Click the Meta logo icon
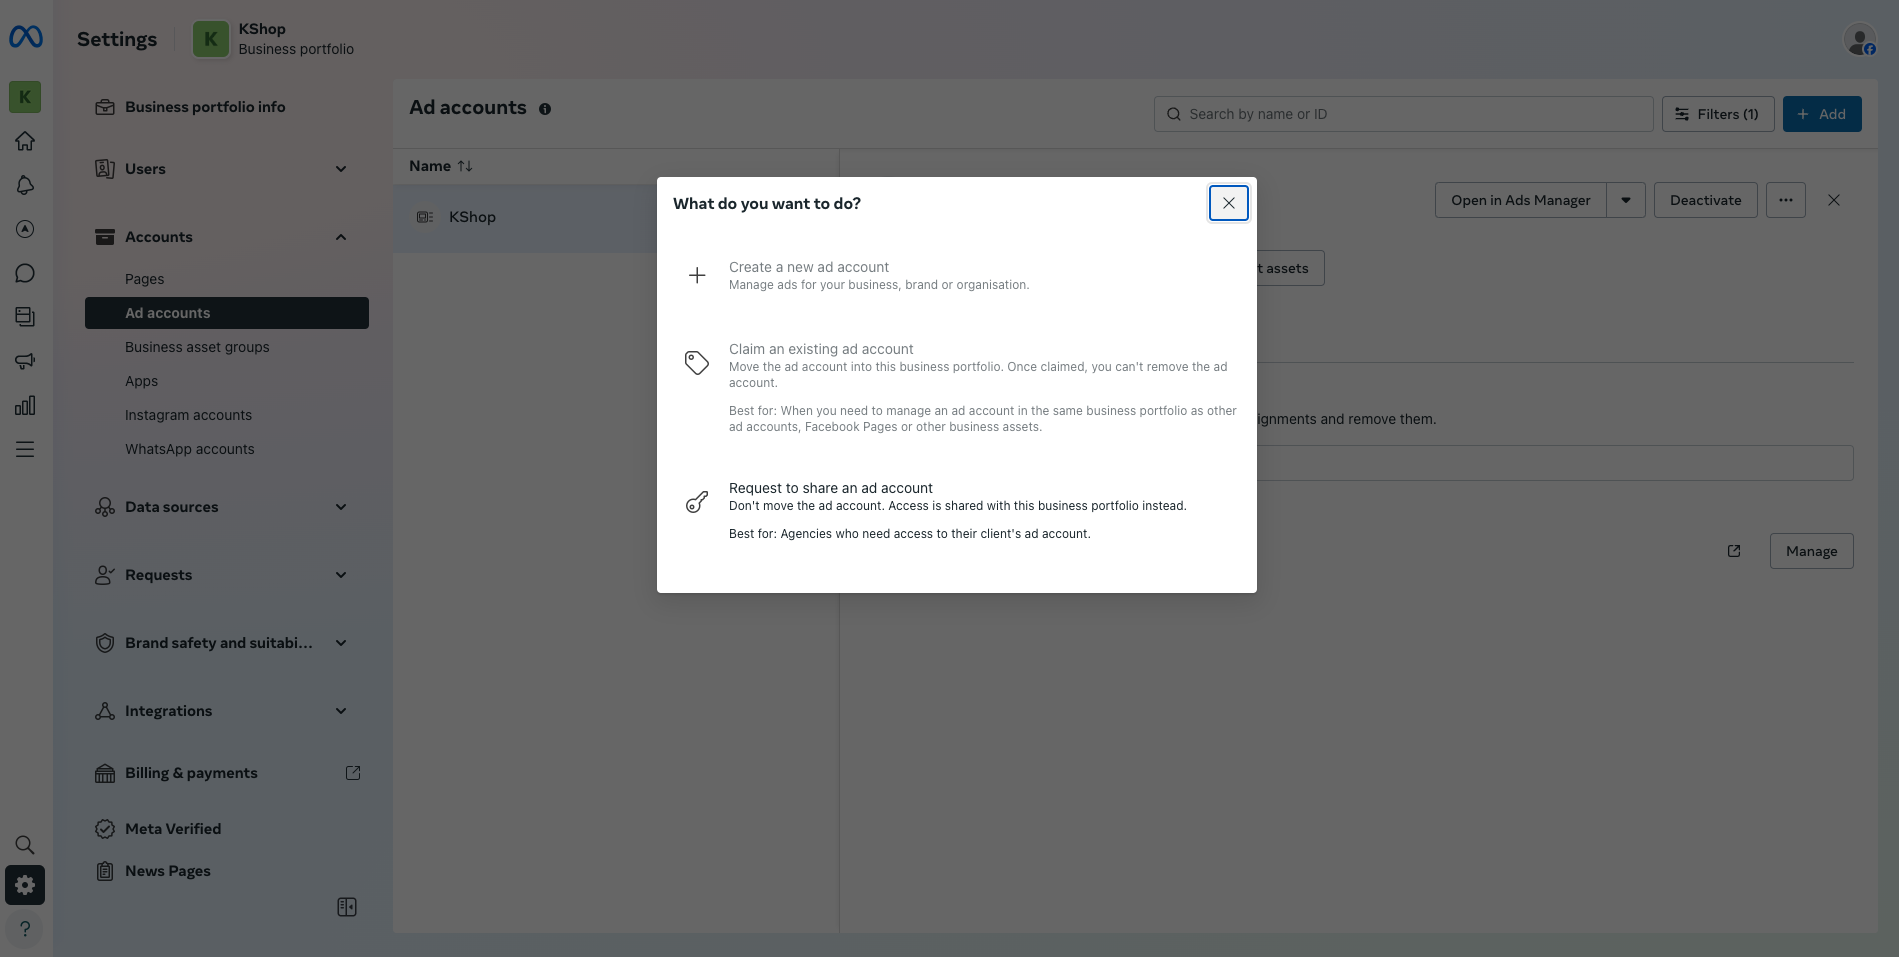This screenshot has height=957, width=1899. point(25,37)
